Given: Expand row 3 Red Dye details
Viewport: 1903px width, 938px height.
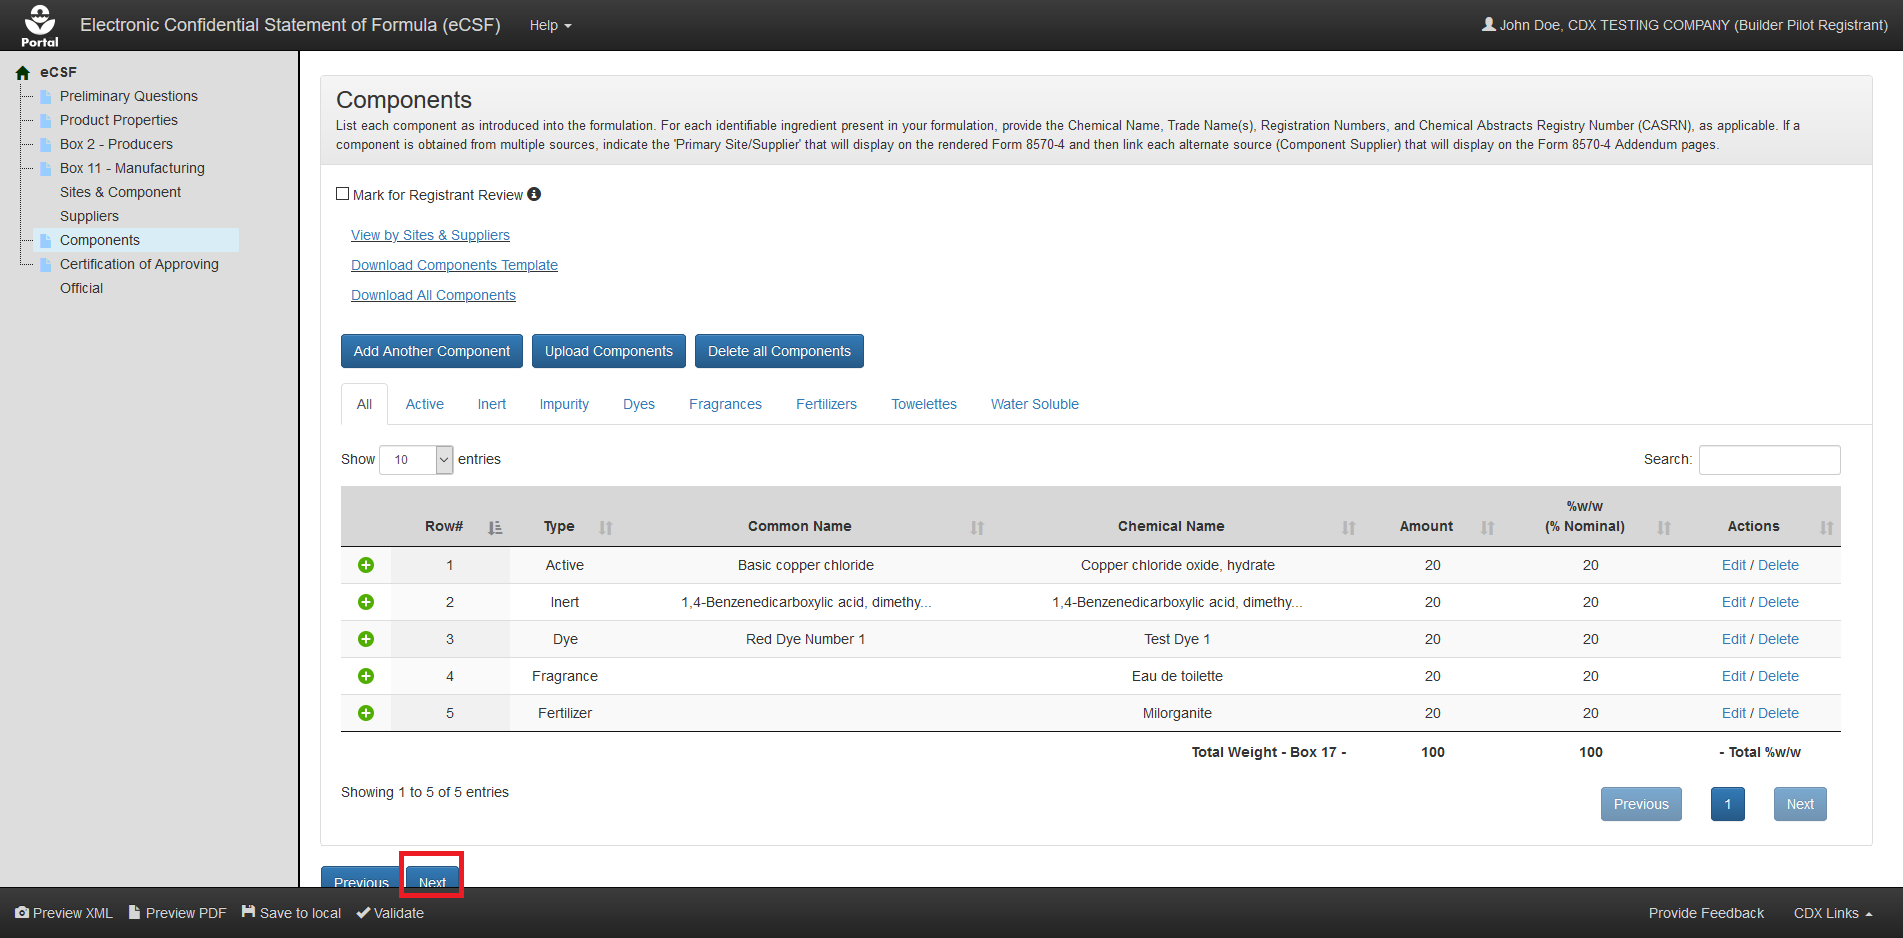Looking at the screenshot, I should [x=366, y=639].
